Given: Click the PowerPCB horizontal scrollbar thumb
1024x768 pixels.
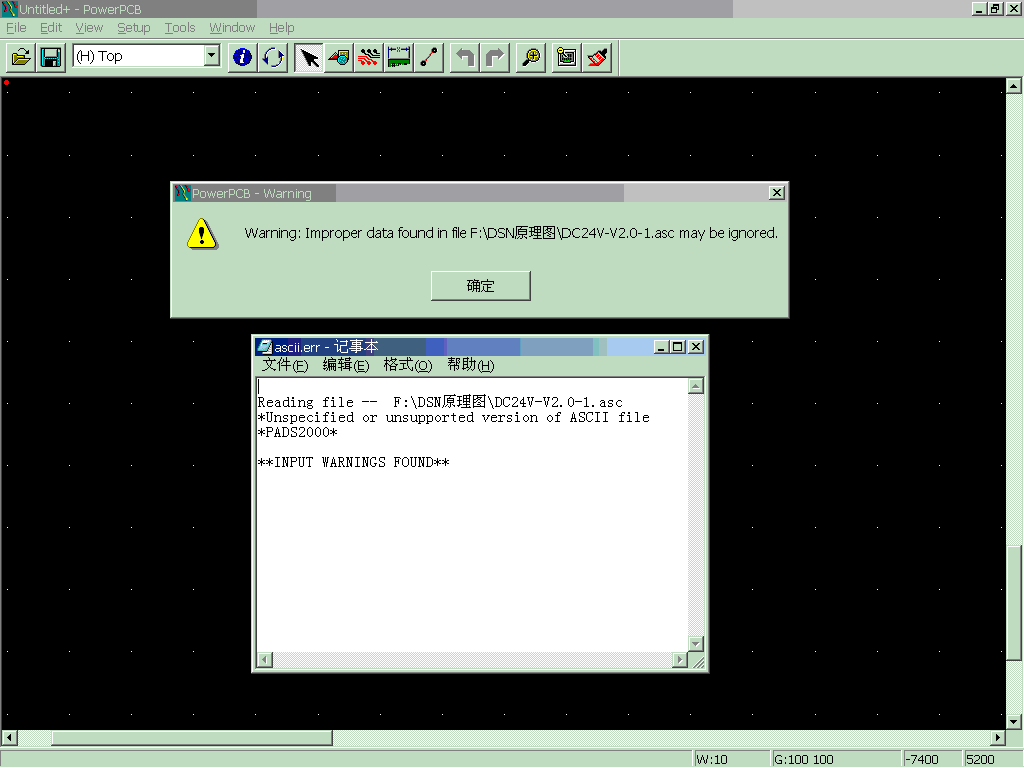Looking at the screenshot, I should coord(192,737).
